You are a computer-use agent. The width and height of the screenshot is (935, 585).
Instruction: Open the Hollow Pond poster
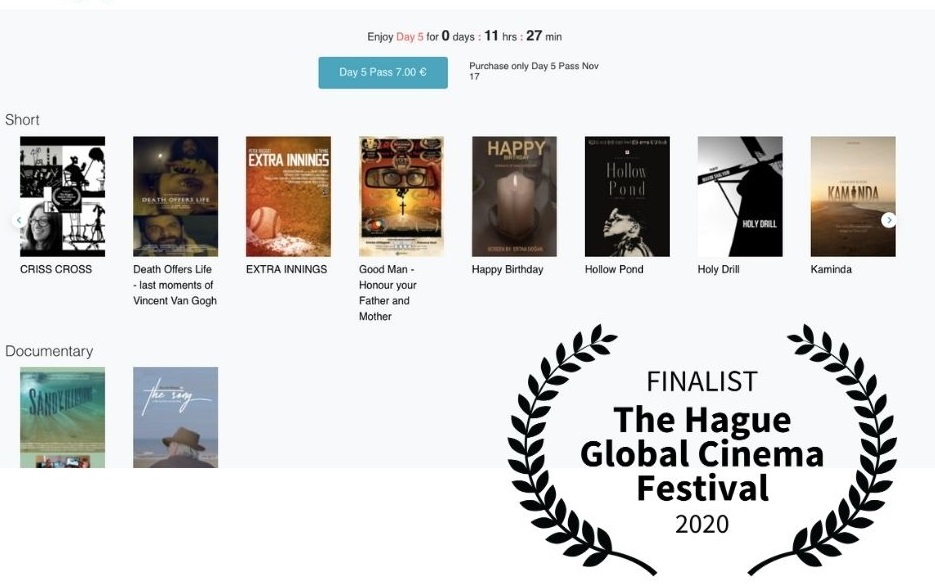click(x=627, y=197)
